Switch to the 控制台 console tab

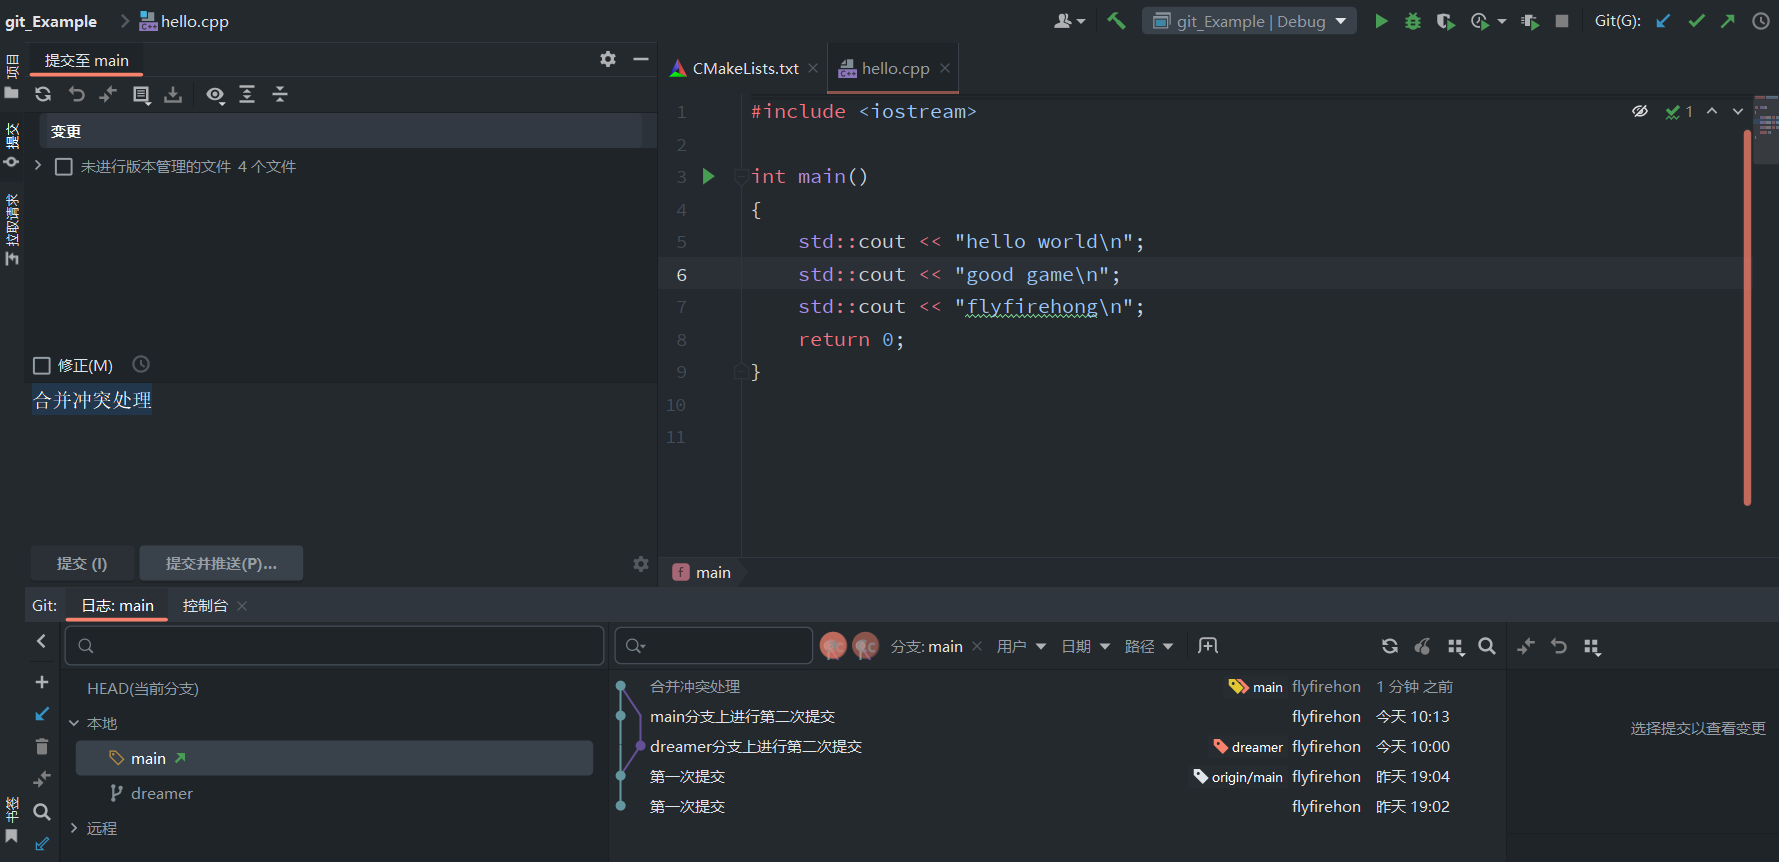tap(205, 605)
